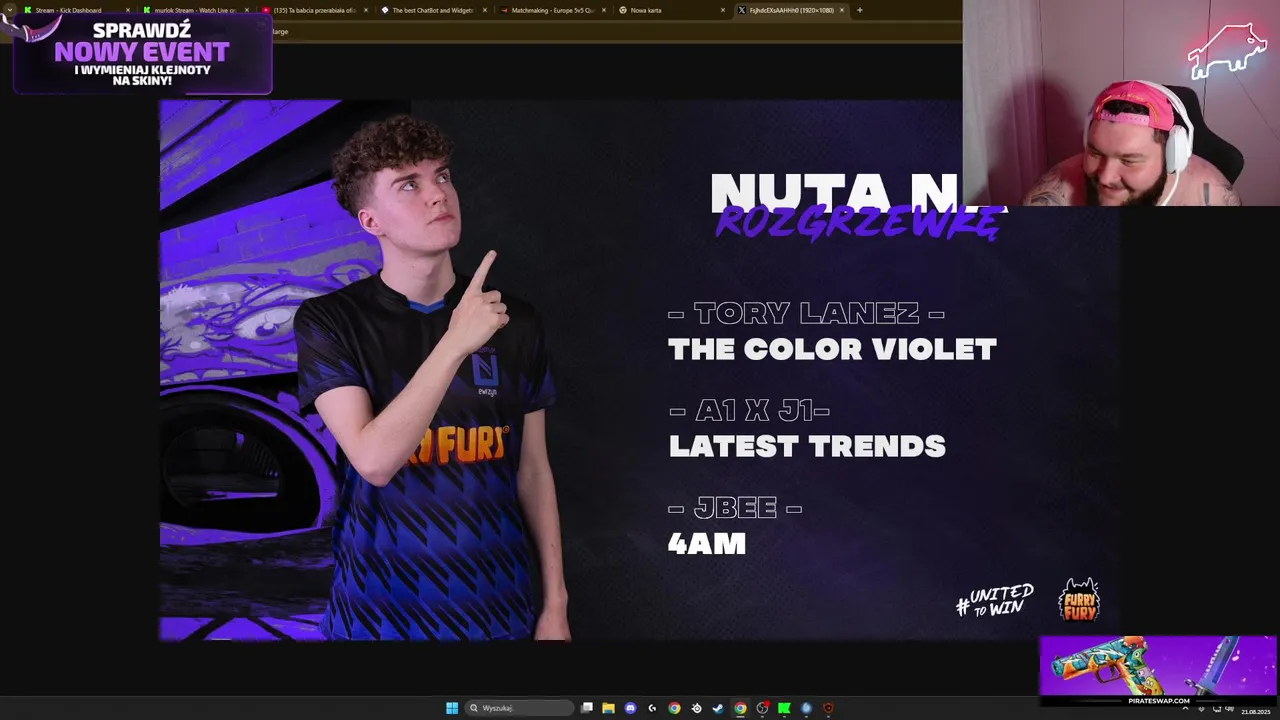Close The best ChatBot and Widgets tab
The image size is (1280, 720).
(485, 10)
